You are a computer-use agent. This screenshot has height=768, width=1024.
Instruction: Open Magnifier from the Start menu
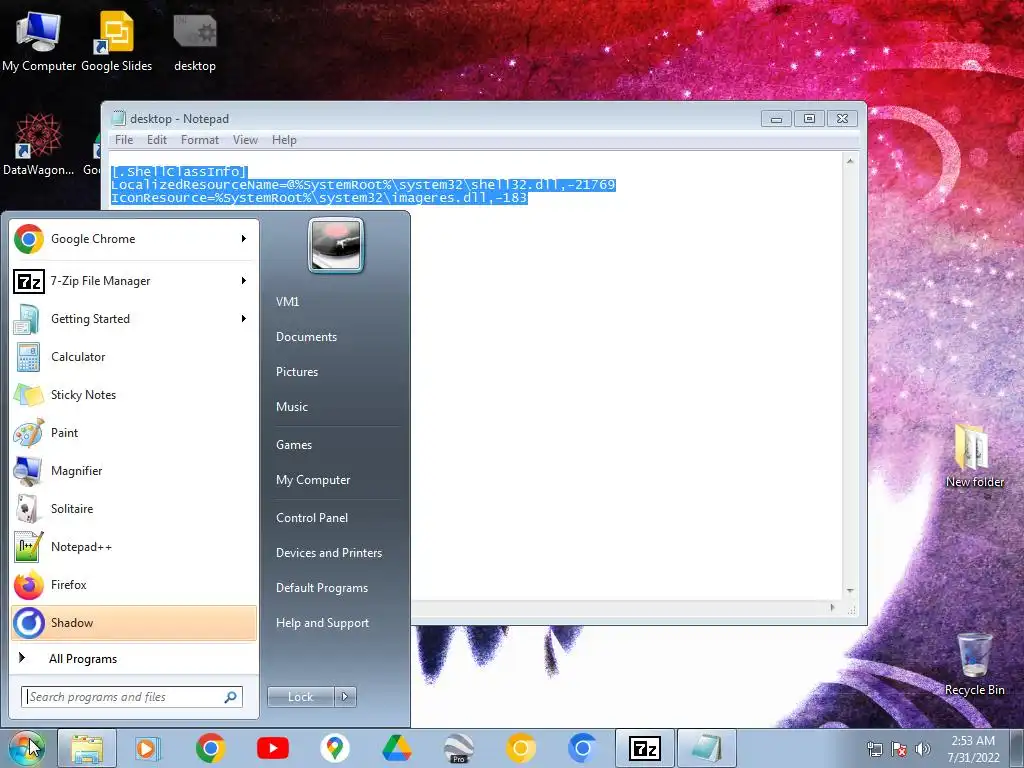click(134, 471)
